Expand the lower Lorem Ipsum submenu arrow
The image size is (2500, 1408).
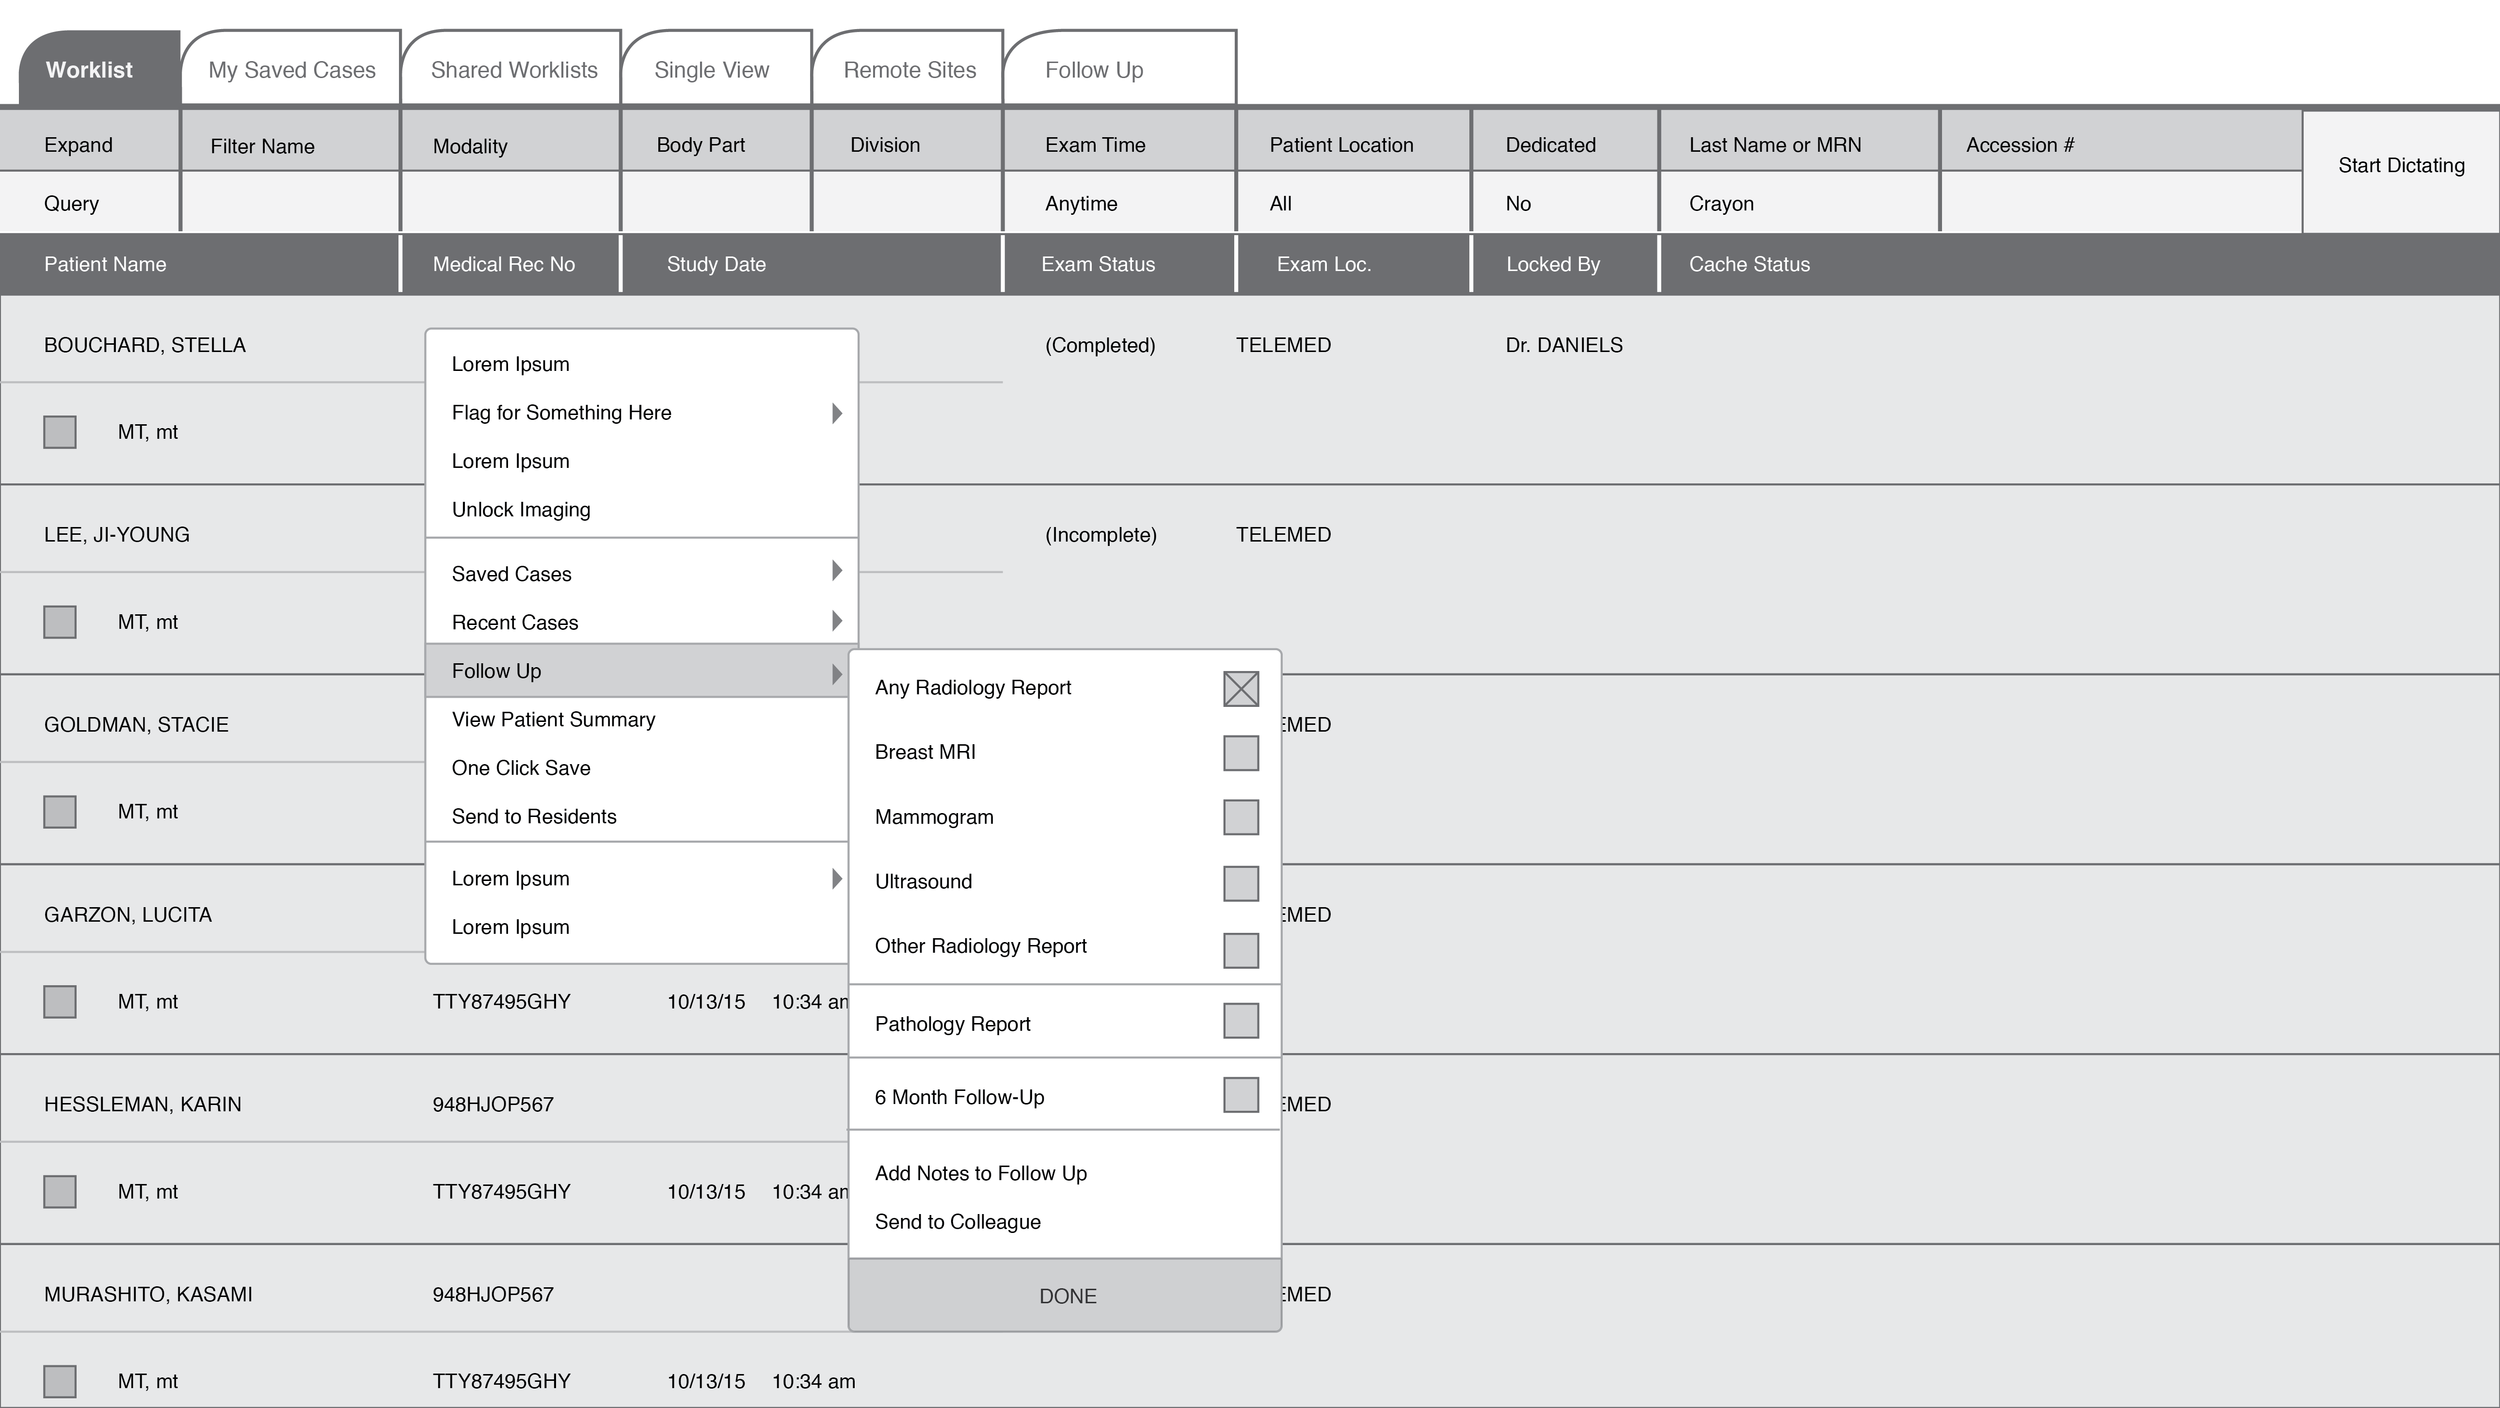click(837, 878)
